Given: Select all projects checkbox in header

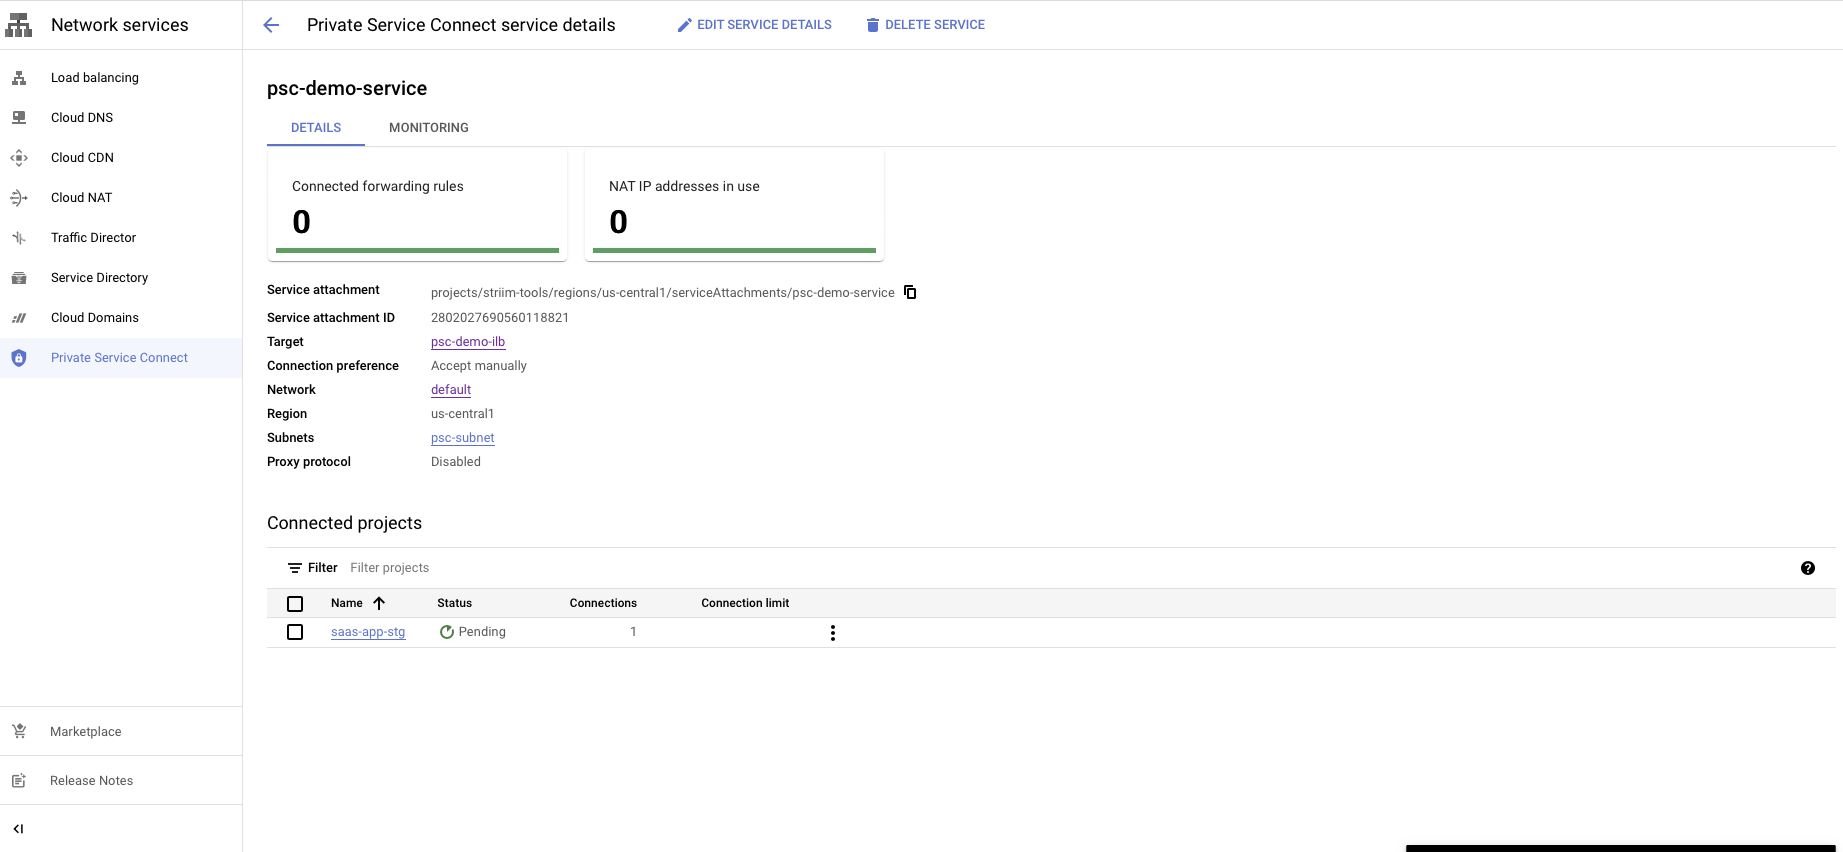Looking at the screenshot, I should pyautogui.click(x=295, y=604).
